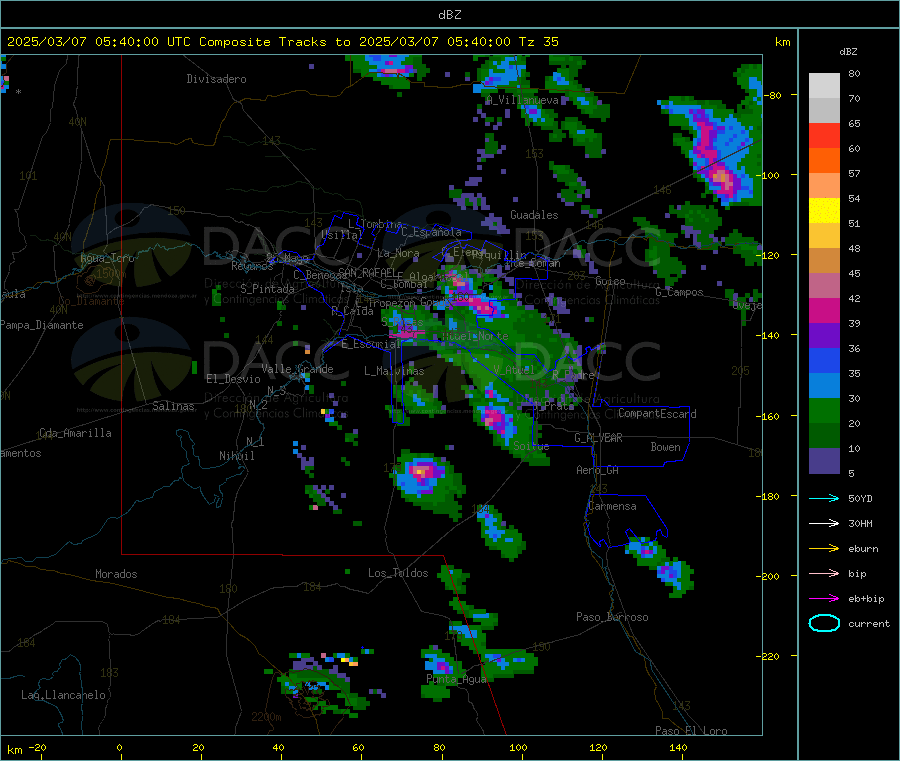Select the slate 5–10 dBZ legend band
The image size is (900, 761).
(824, 461)
